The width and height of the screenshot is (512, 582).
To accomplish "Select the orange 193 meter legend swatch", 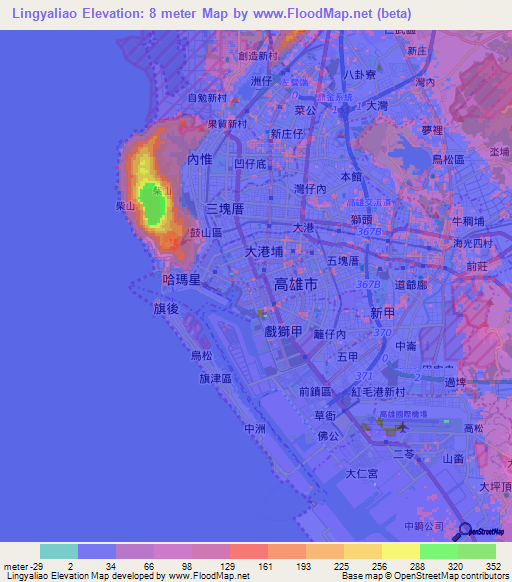I will (x=325, y=551).
